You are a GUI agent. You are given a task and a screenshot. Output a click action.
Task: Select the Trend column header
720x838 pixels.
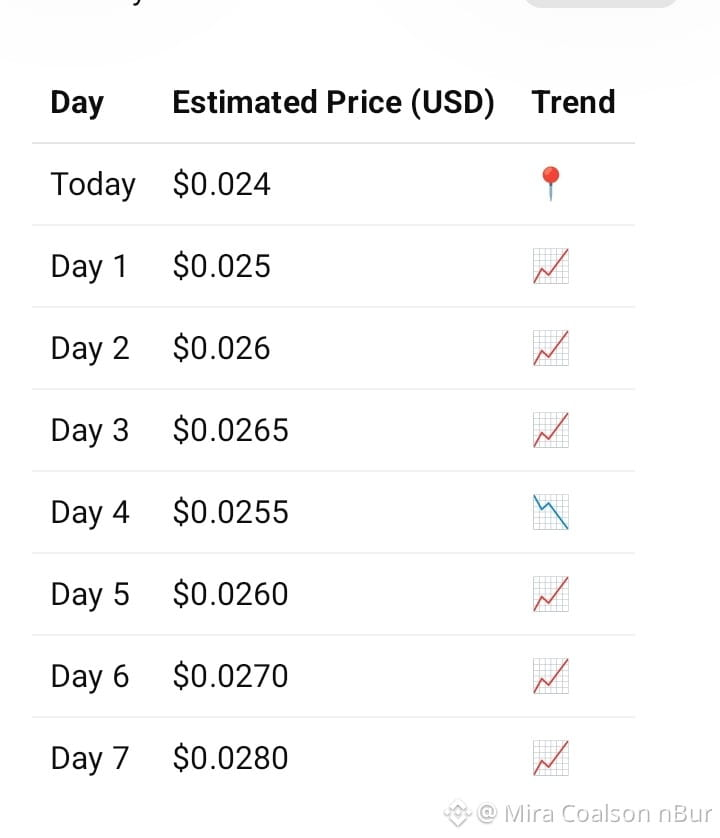pyautogui.click(x=573, y=102)
